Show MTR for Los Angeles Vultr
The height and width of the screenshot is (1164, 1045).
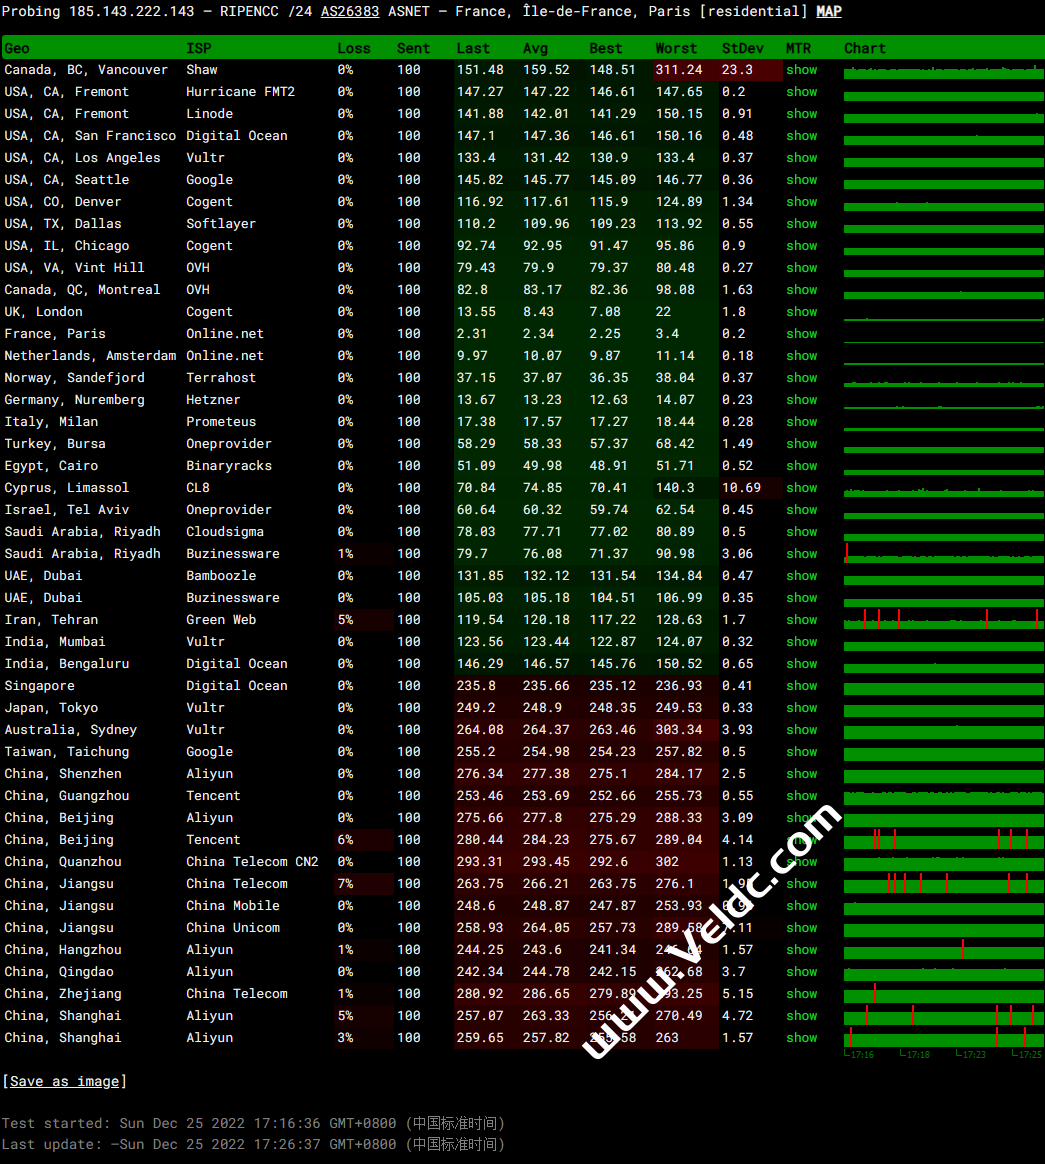[x=802, y=158]
